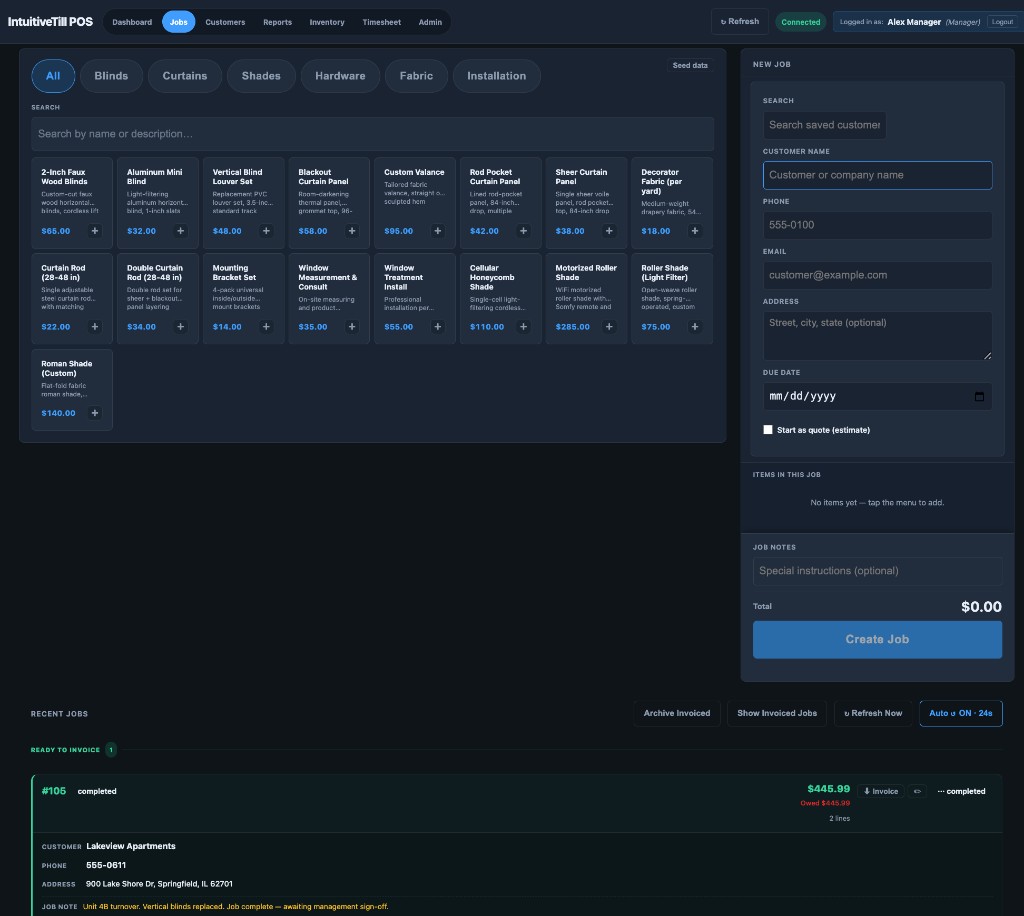1024x916 pixels.
Task: Click the Create Job button
Action: pos(877,639)
